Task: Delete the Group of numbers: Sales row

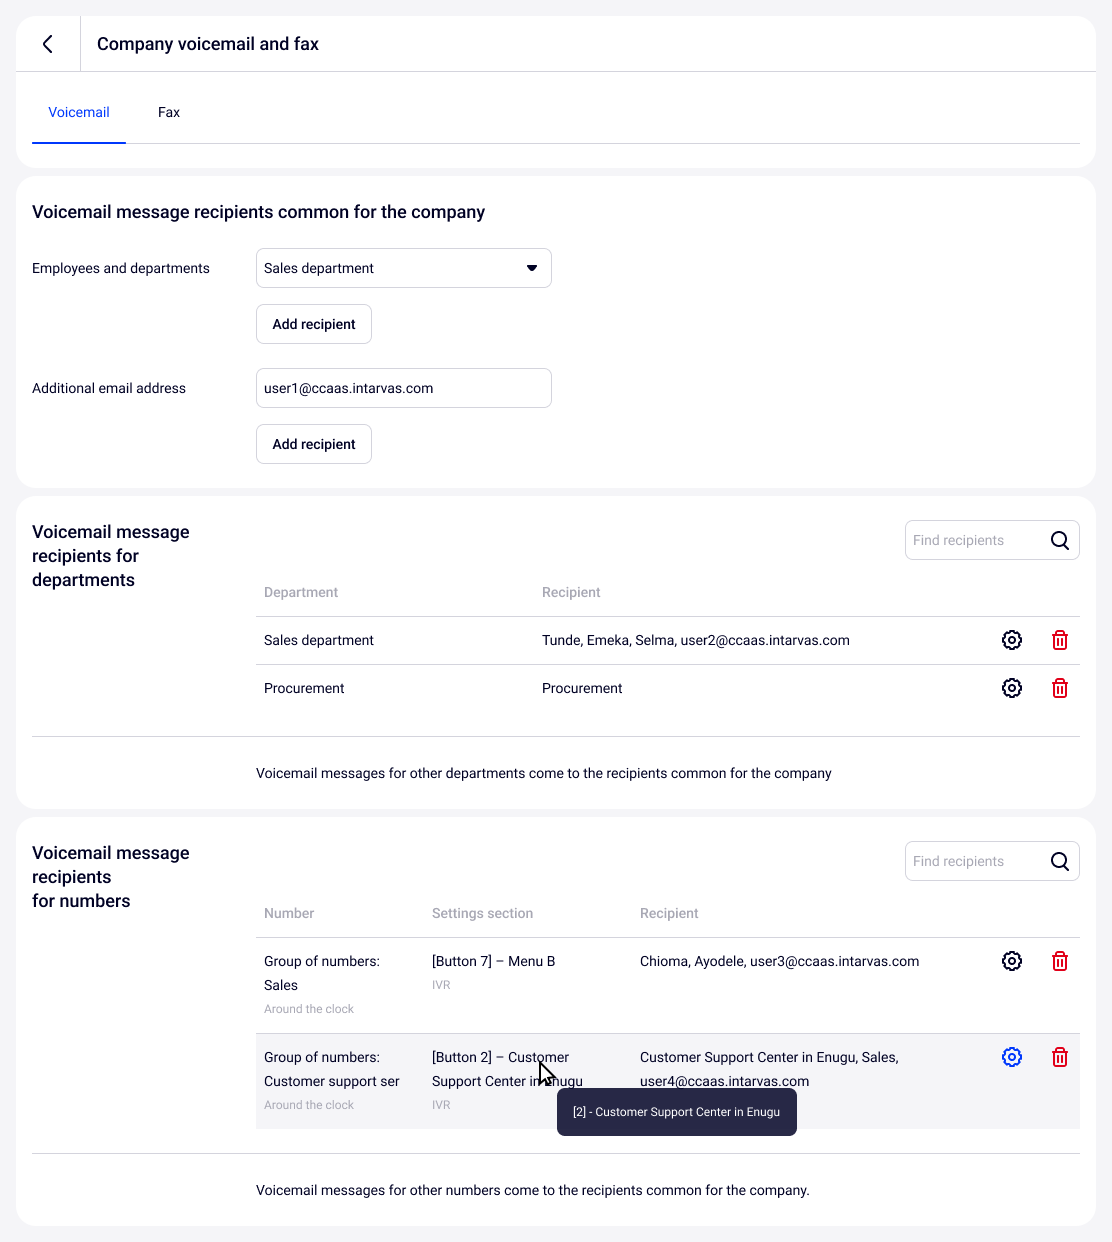Action: [x=1059, y=961]
